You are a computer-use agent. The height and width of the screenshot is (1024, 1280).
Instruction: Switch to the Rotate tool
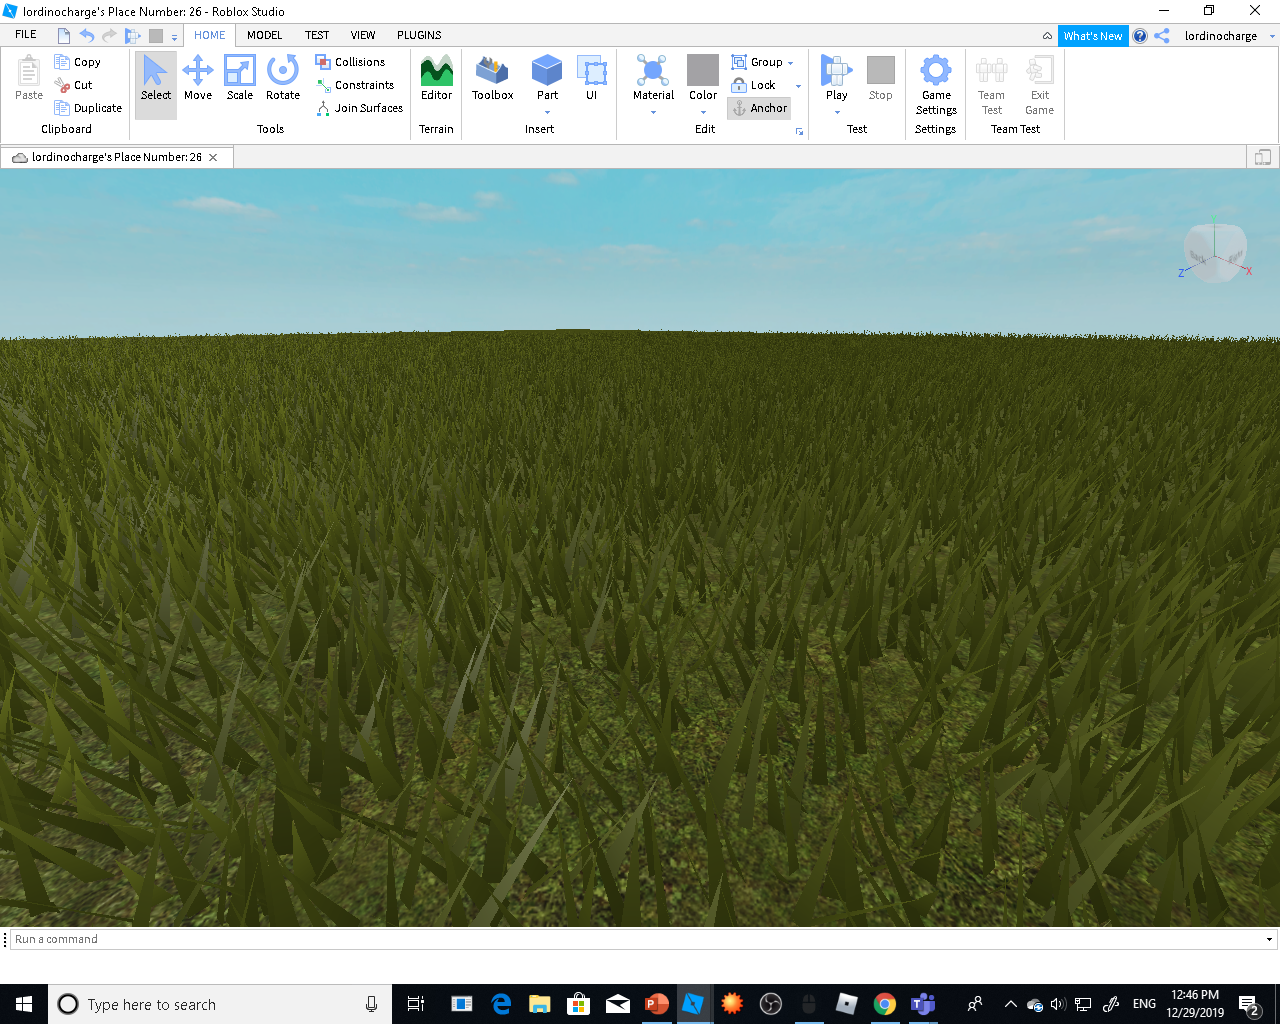tap(283, 79)
